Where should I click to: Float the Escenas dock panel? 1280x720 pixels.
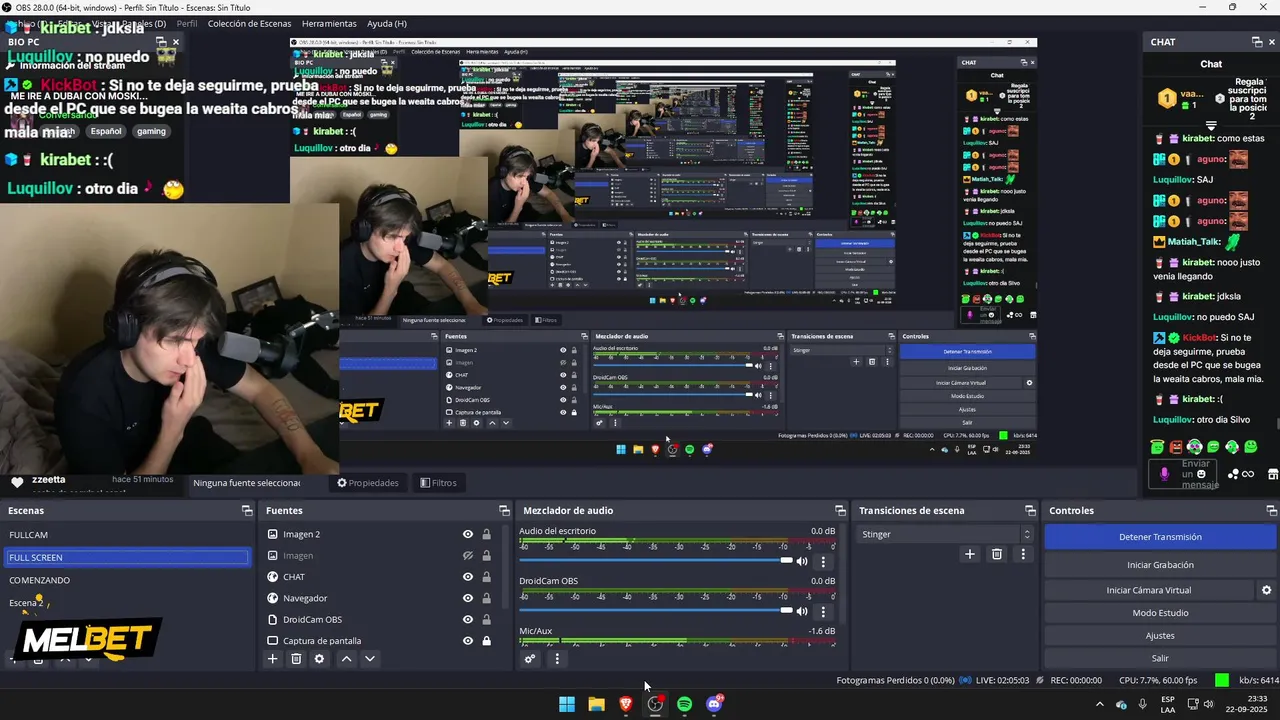point(247,511)
